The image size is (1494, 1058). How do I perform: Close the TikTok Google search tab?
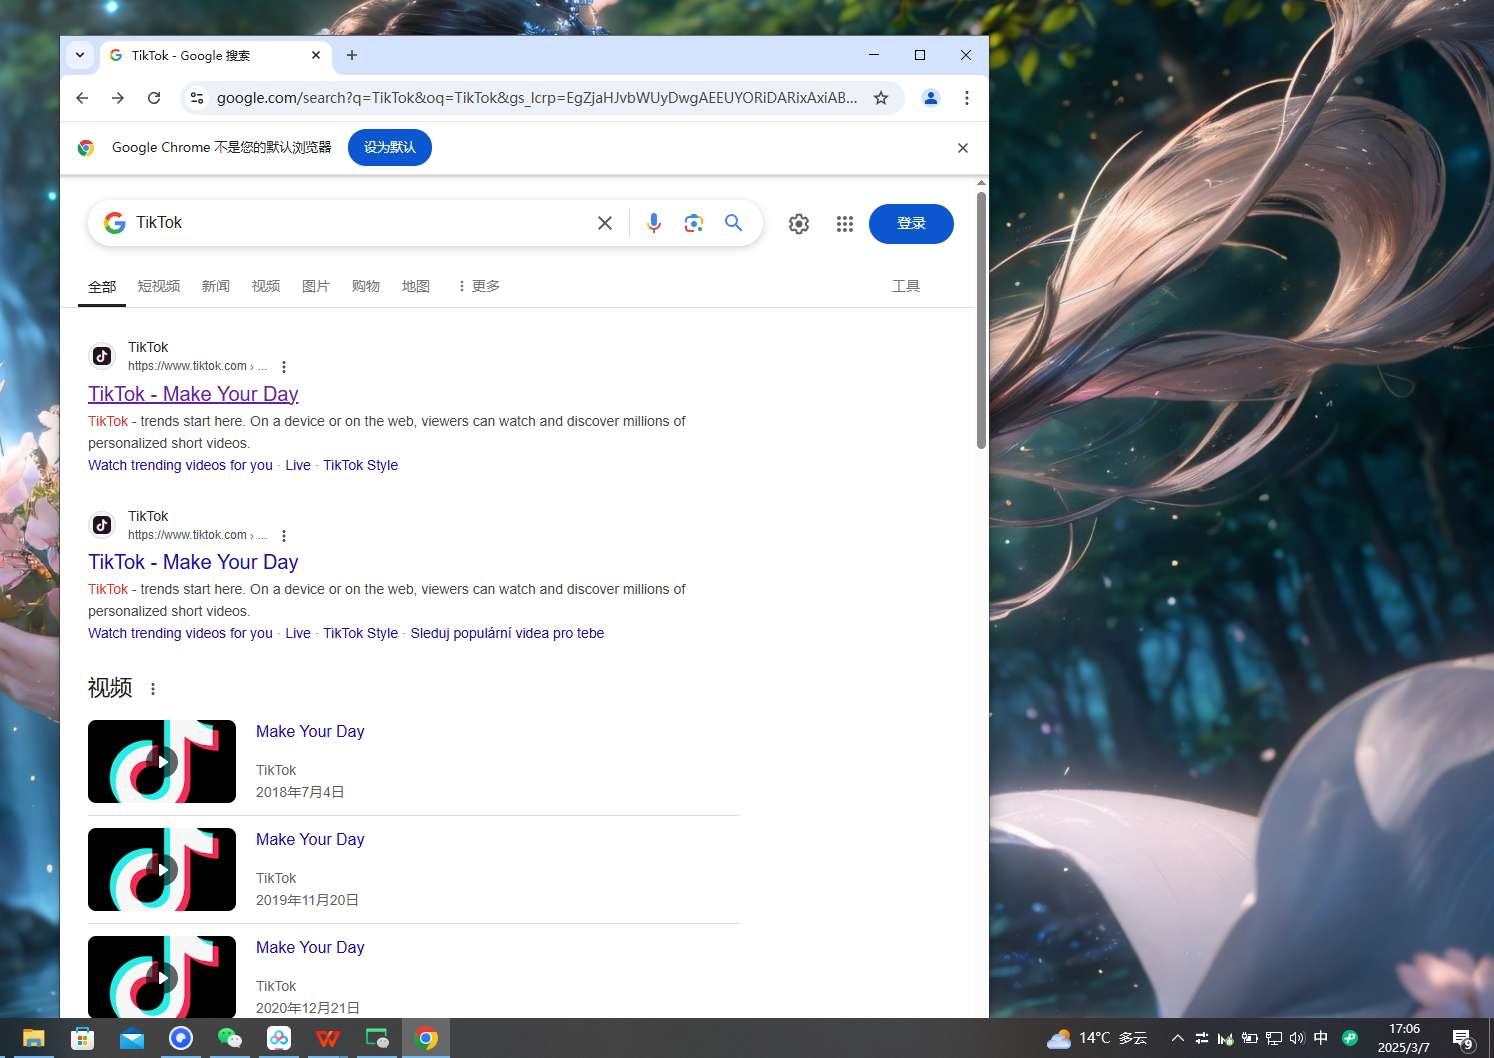[x=316, y=55]
